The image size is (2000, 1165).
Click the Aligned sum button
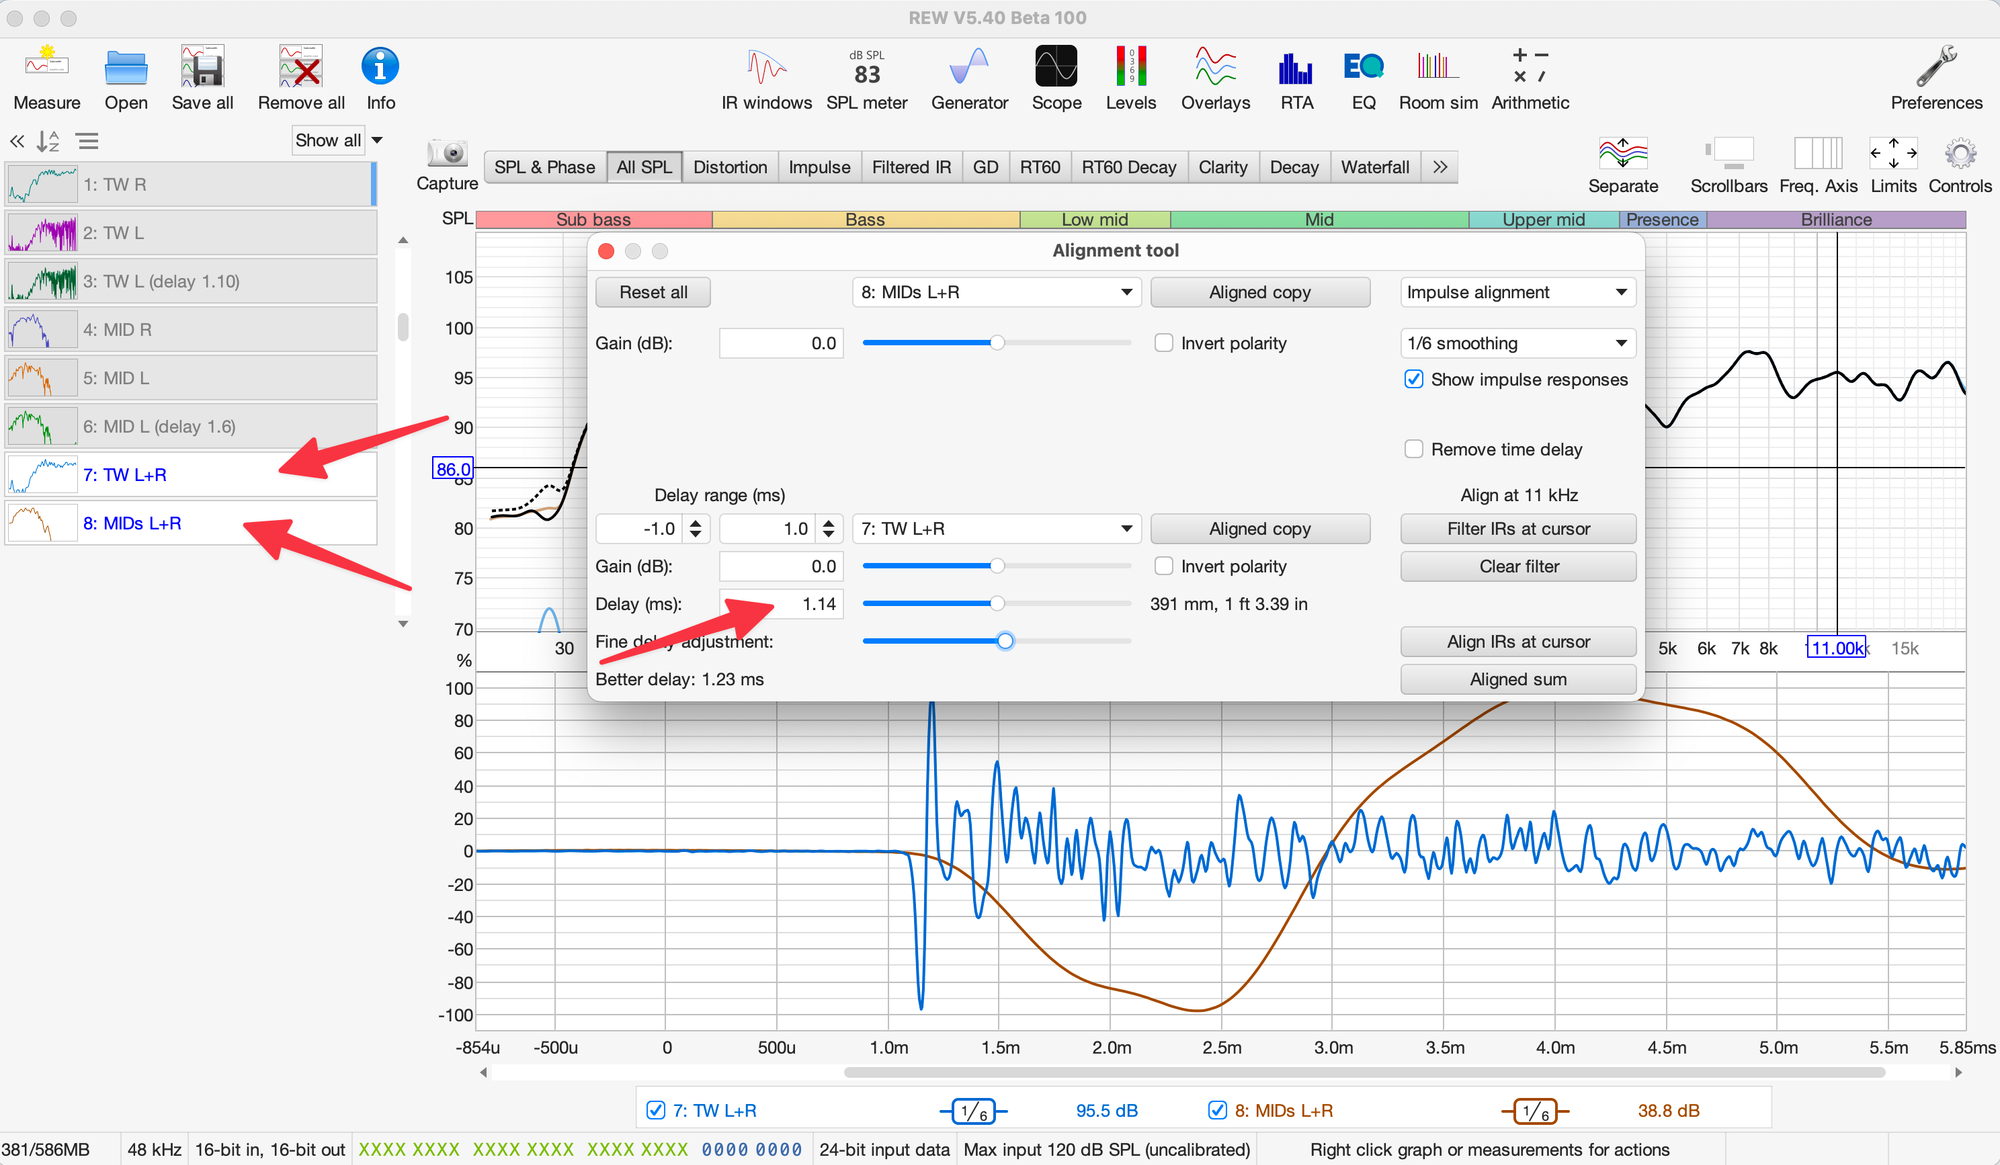click(1517, 679)
